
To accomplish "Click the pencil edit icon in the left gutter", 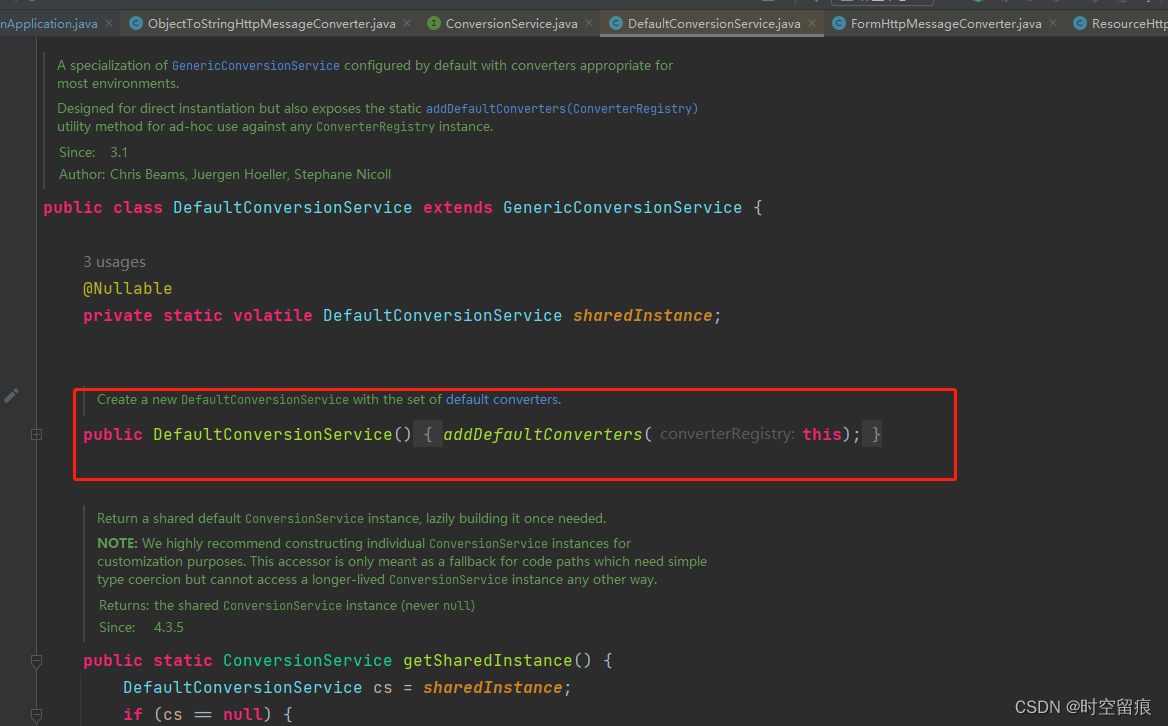I will [12, 395].
